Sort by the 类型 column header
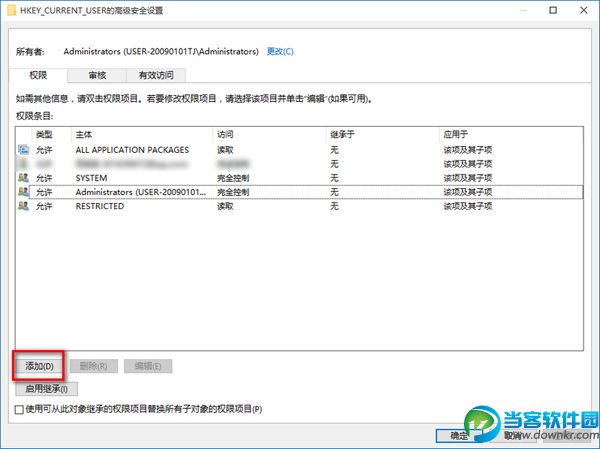The height and width of the screenshot is (449, 600). tap(44, 134)
